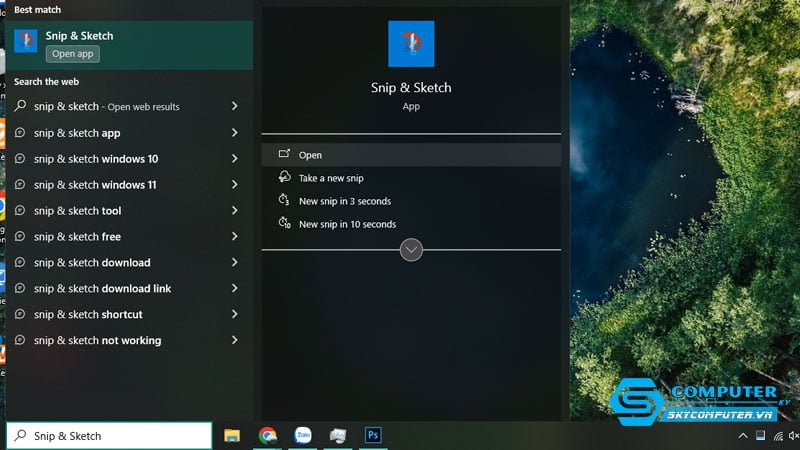Click the magnifier icon beside Open web results
Image resolution: width=800 pixels, height=450 pixels.
pyautogui.click(x=20, y=106)
